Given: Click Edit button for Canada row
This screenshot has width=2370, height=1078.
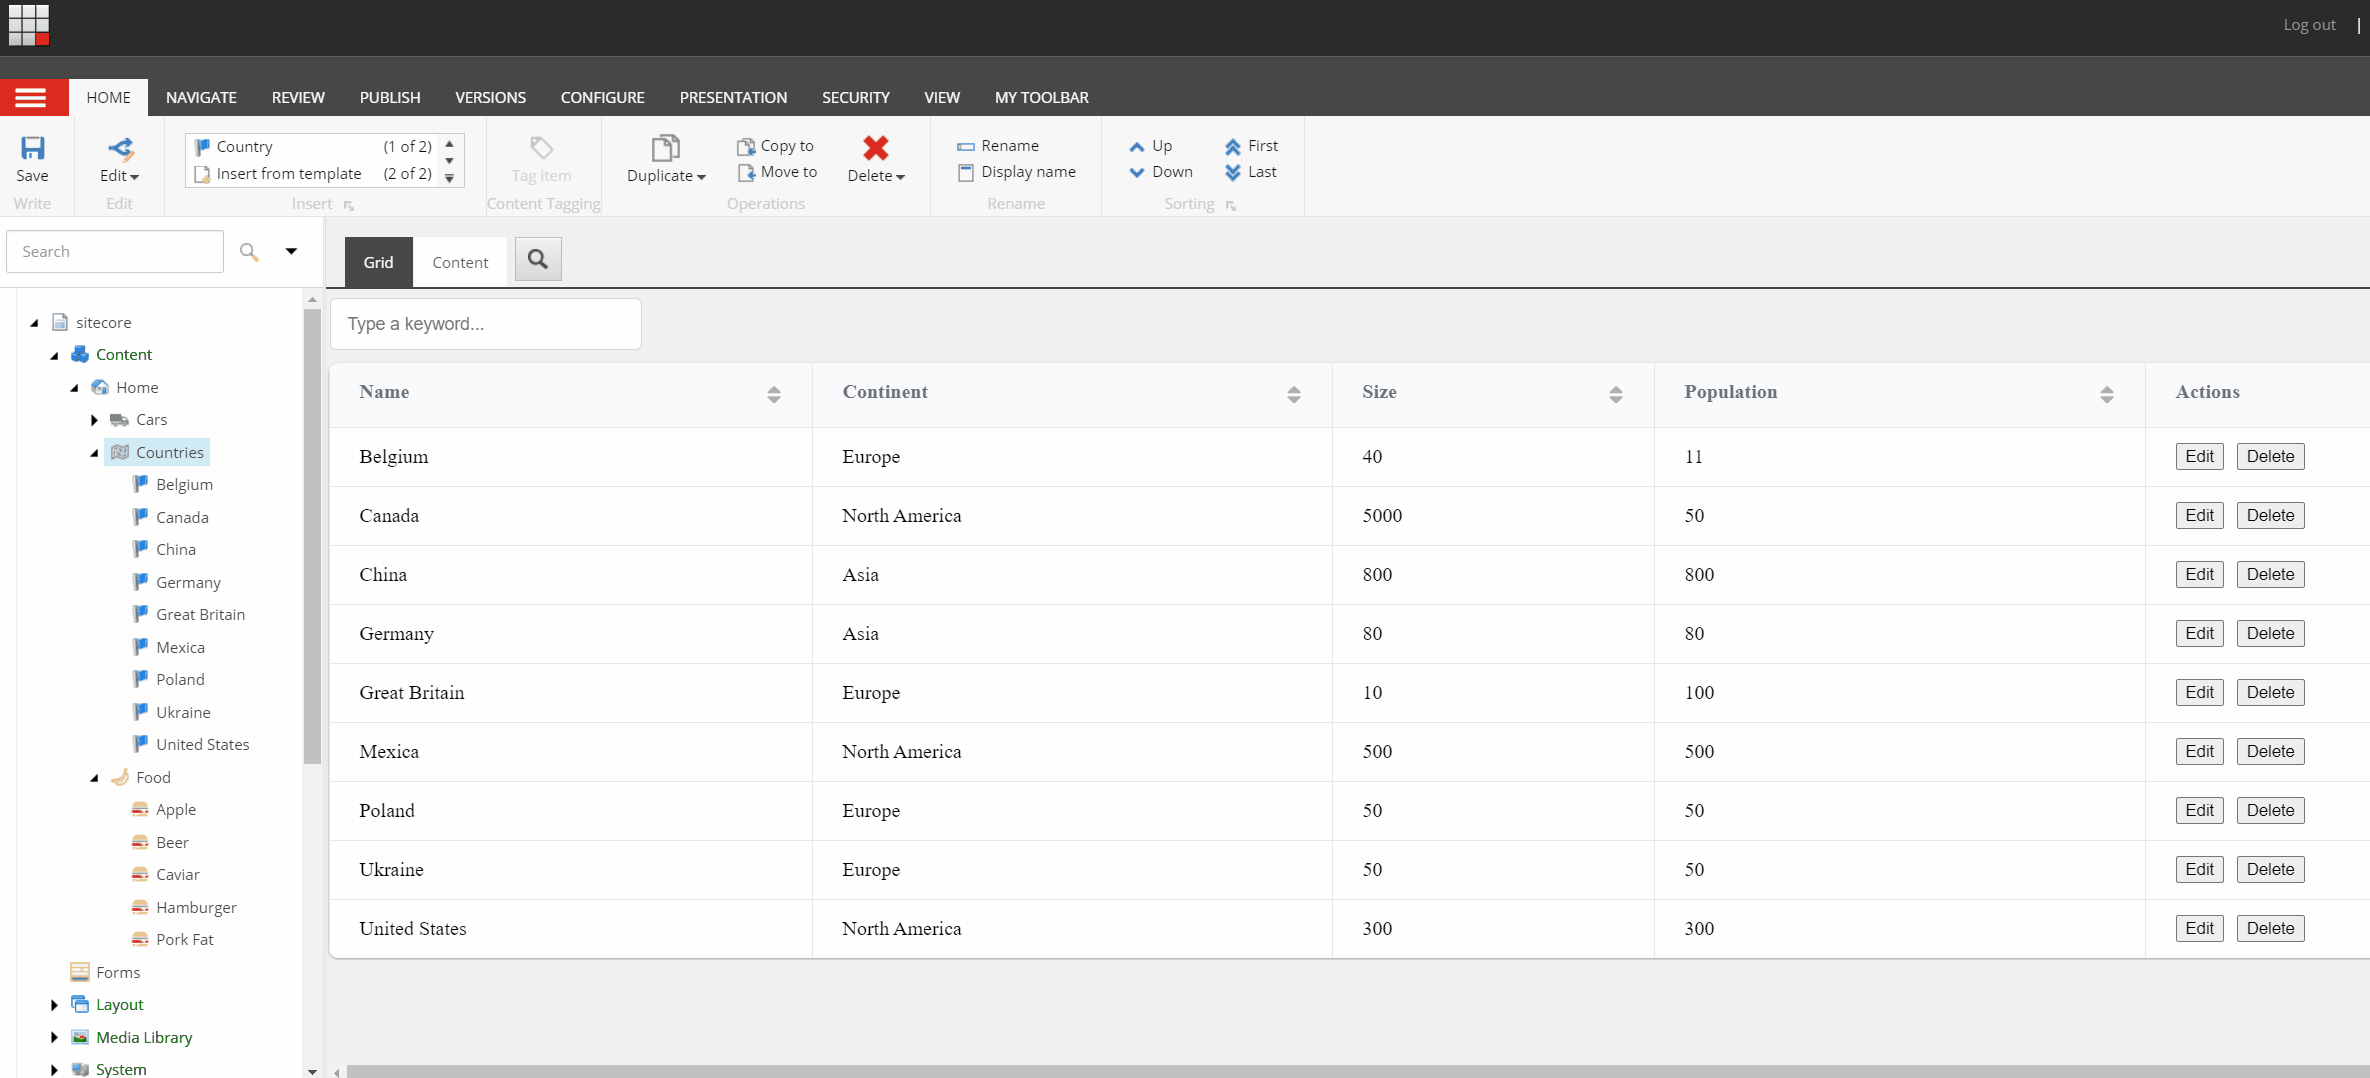Looking at the screenshot, I should click(x=2199, y=515).
